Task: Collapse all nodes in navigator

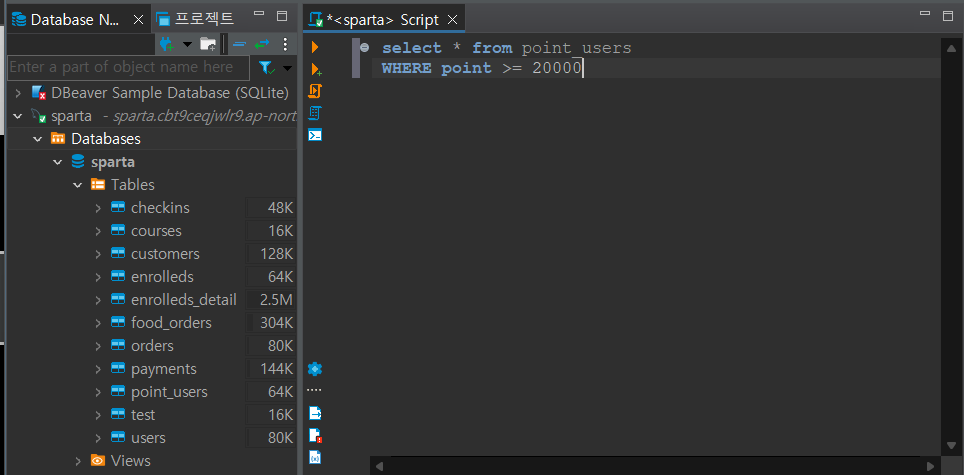Action: 239,44
